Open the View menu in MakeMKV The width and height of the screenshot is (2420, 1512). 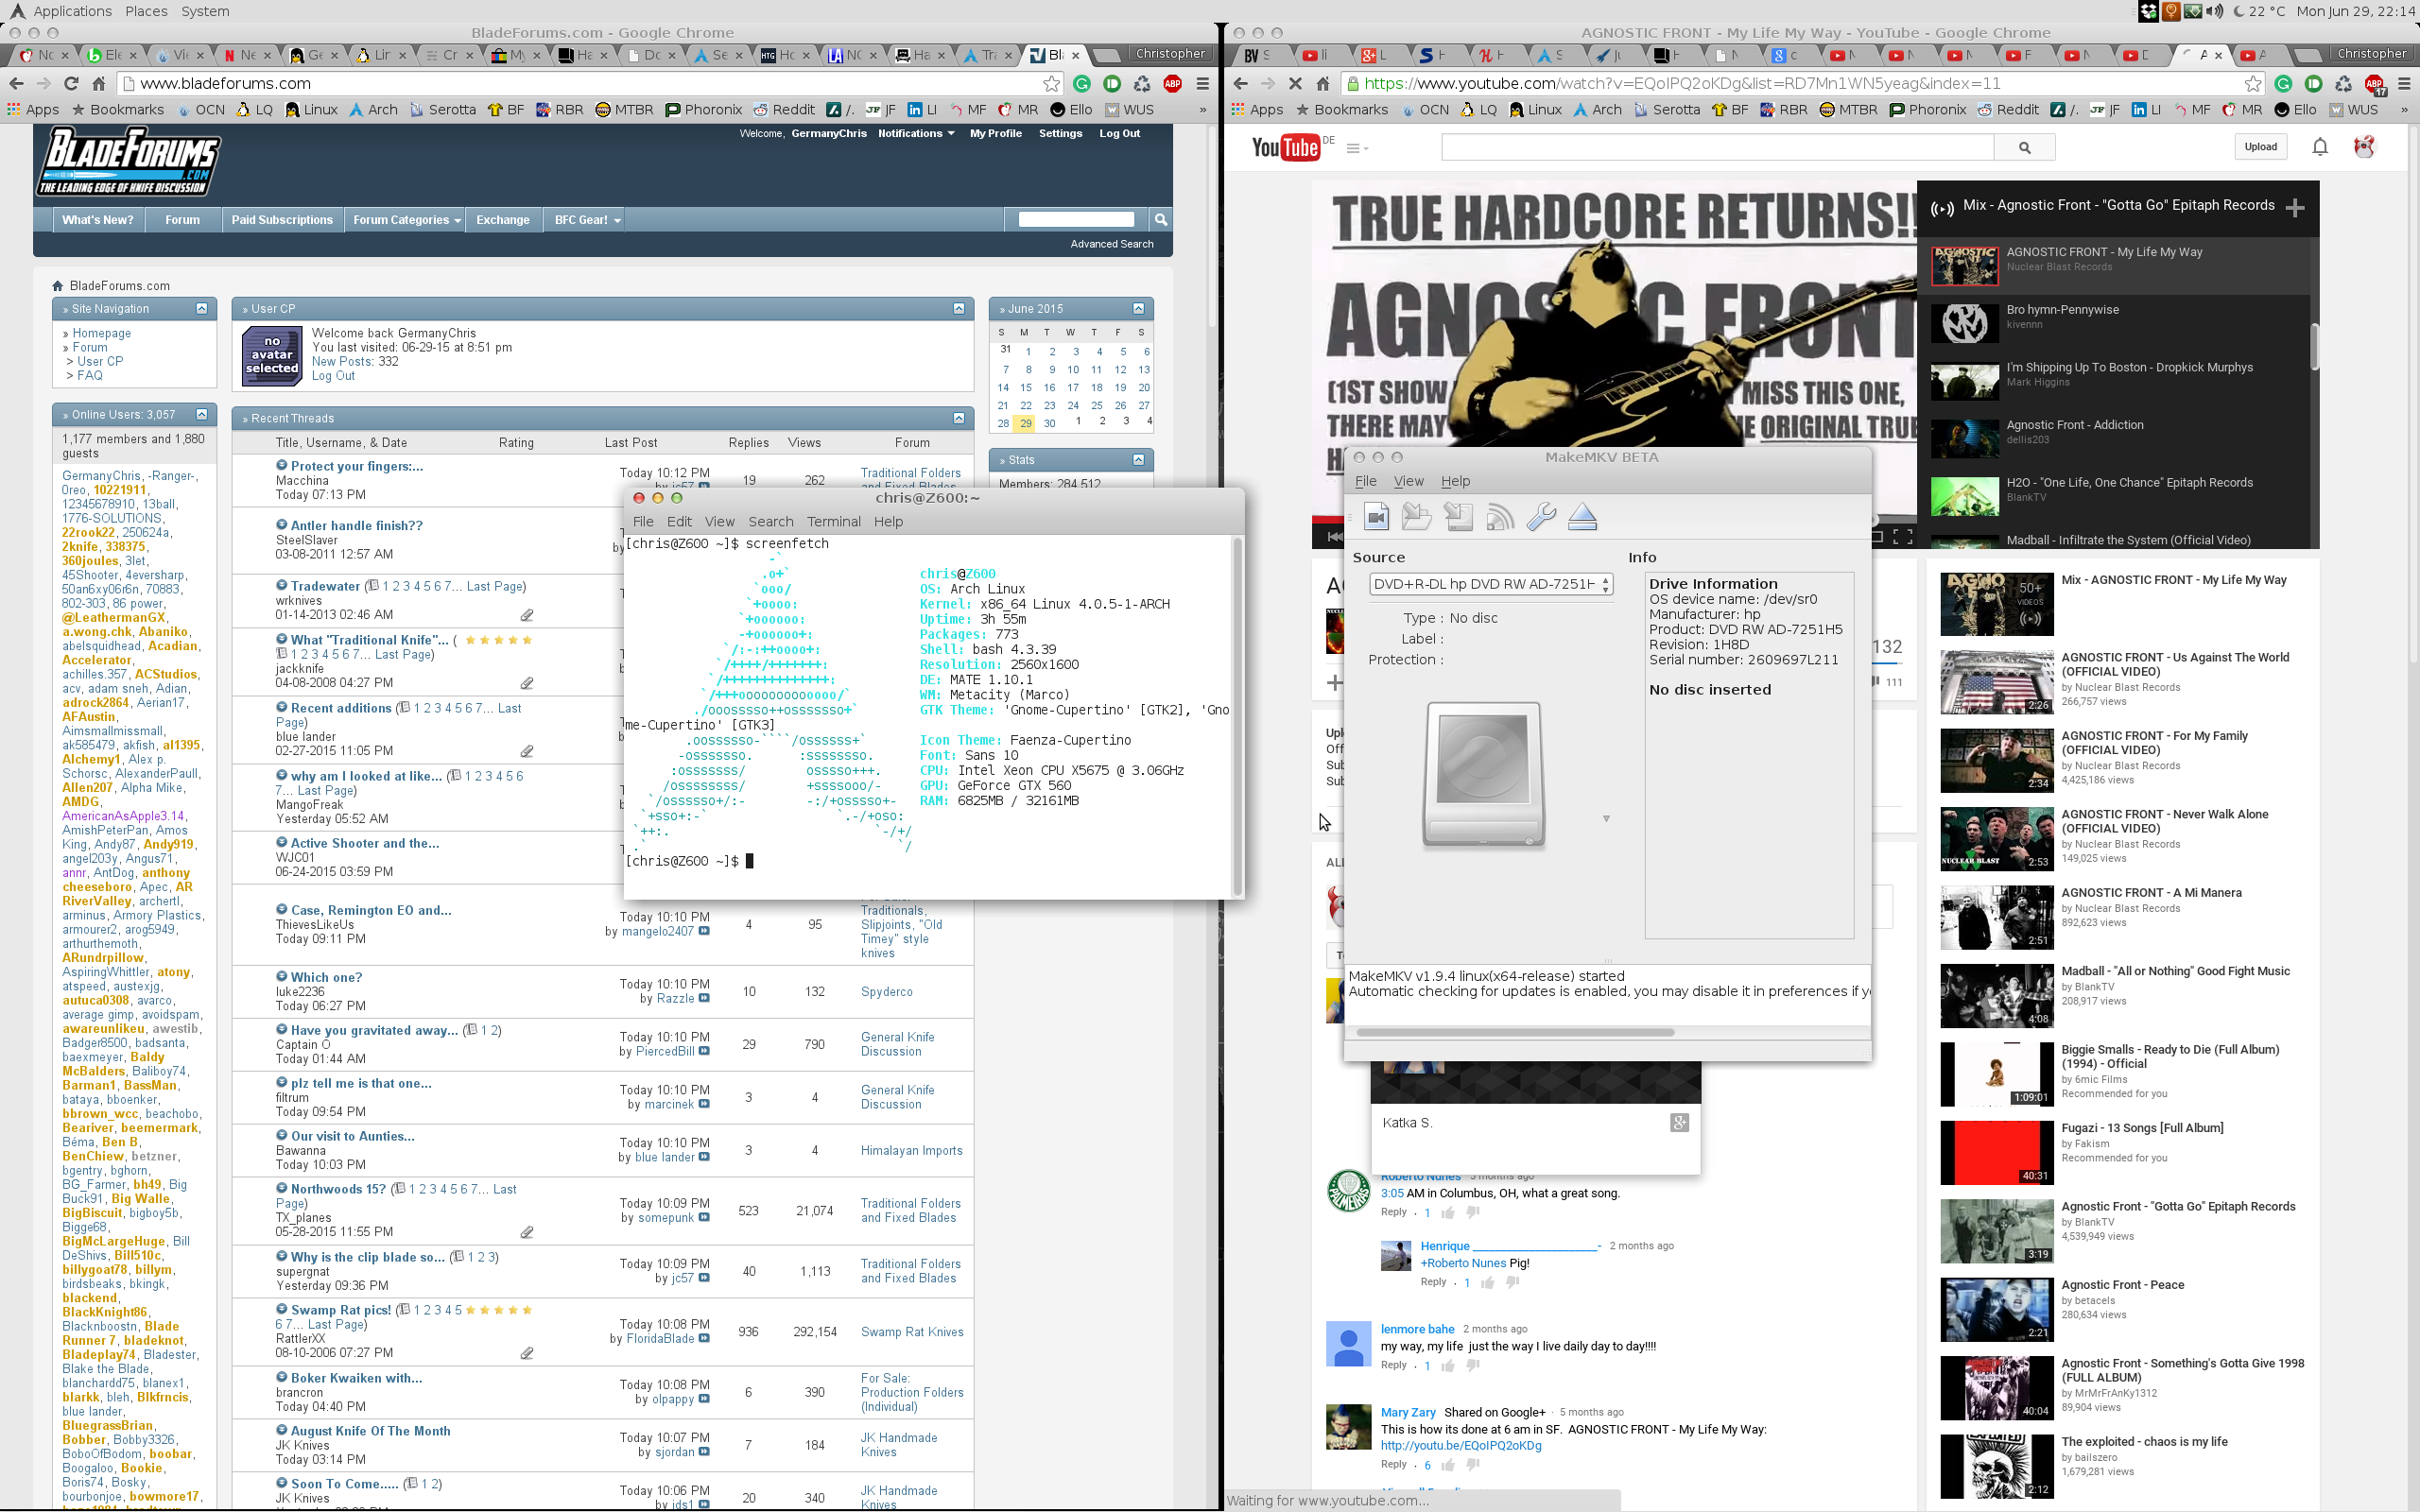(1408, 481)
